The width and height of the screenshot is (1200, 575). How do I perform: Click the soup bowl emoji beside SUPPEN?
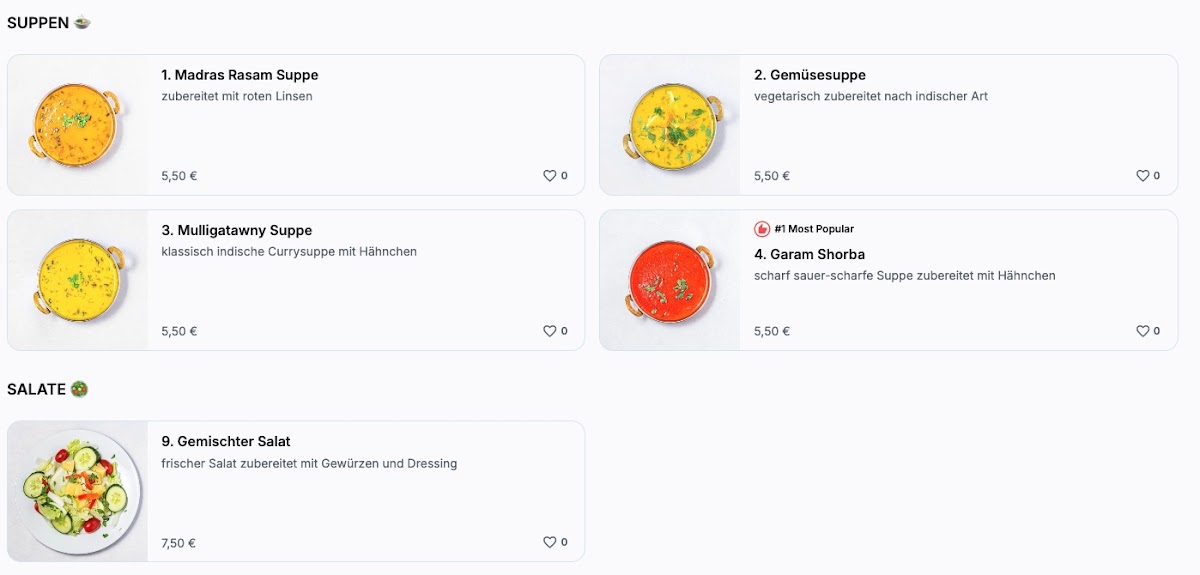[82, 23]
